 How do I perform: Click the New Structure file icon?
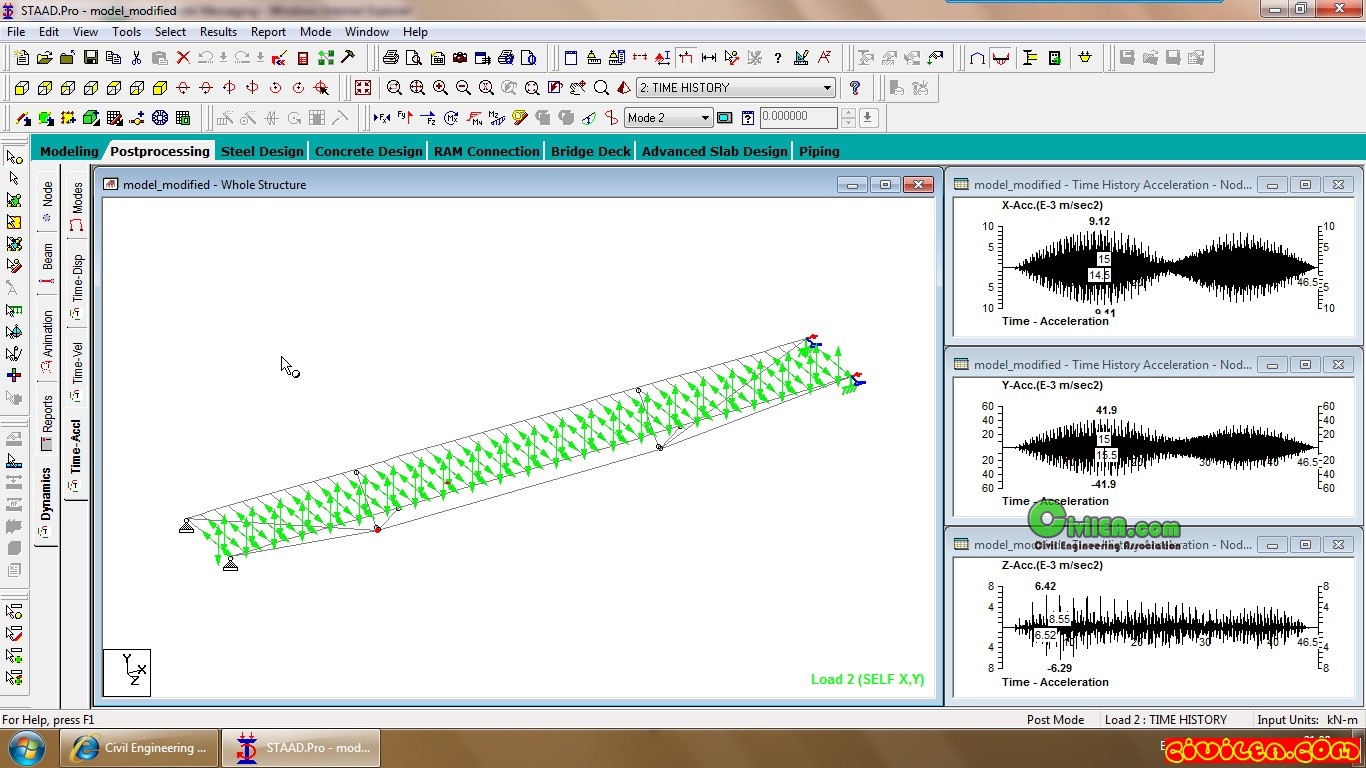coord(21,58)
